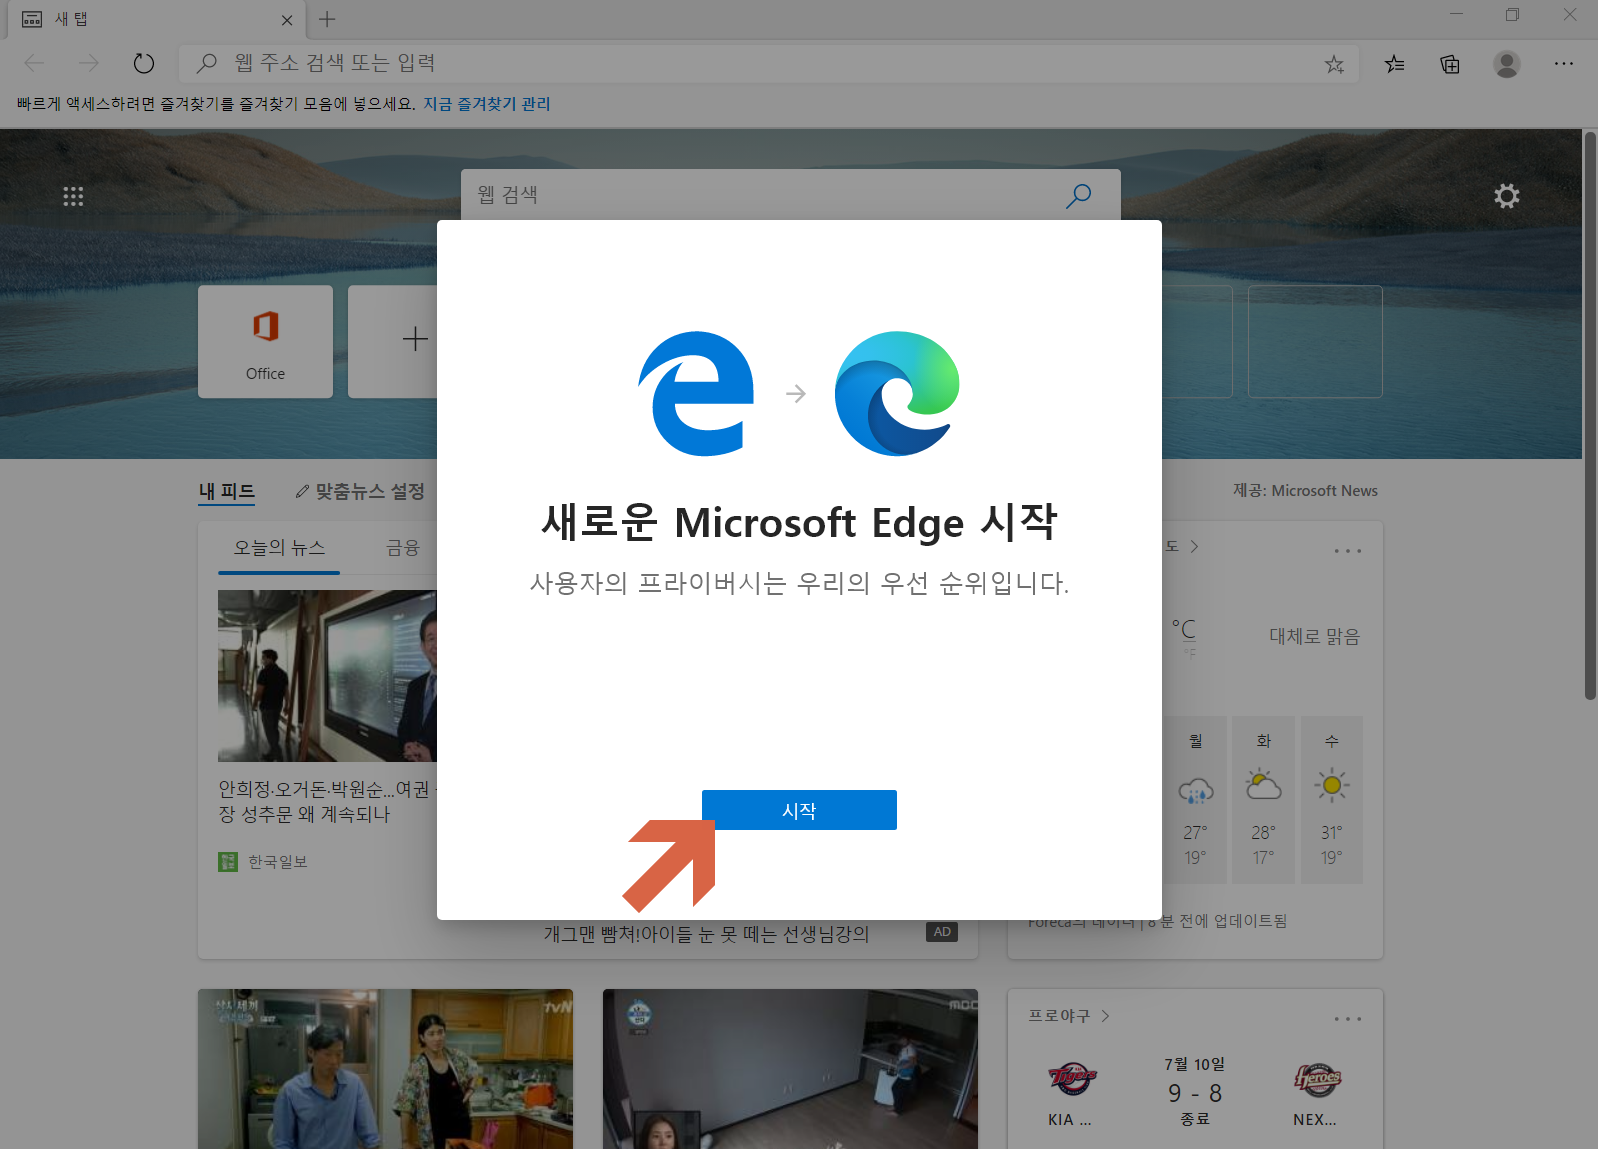Click the 시작 button in the dialog

tap(799, 810)
